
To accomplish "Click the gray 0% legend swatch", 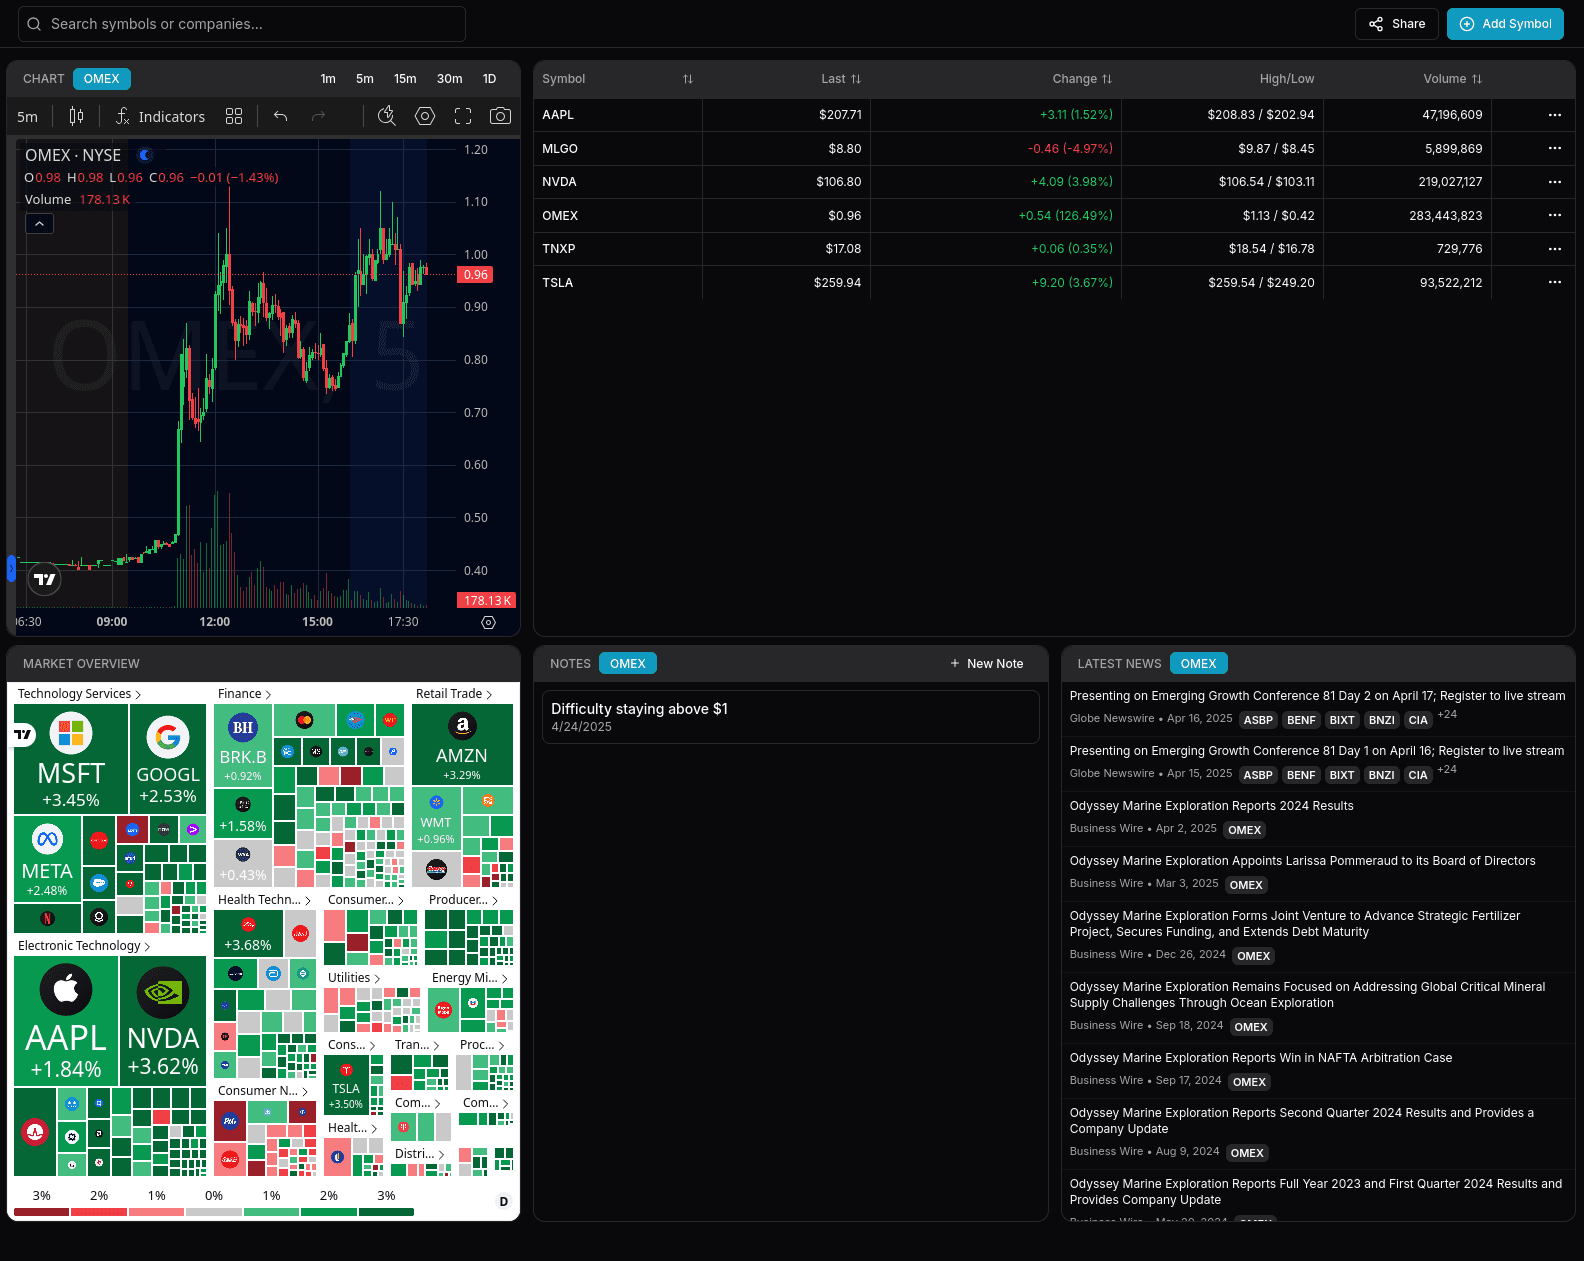I will tap(214, 1212).
